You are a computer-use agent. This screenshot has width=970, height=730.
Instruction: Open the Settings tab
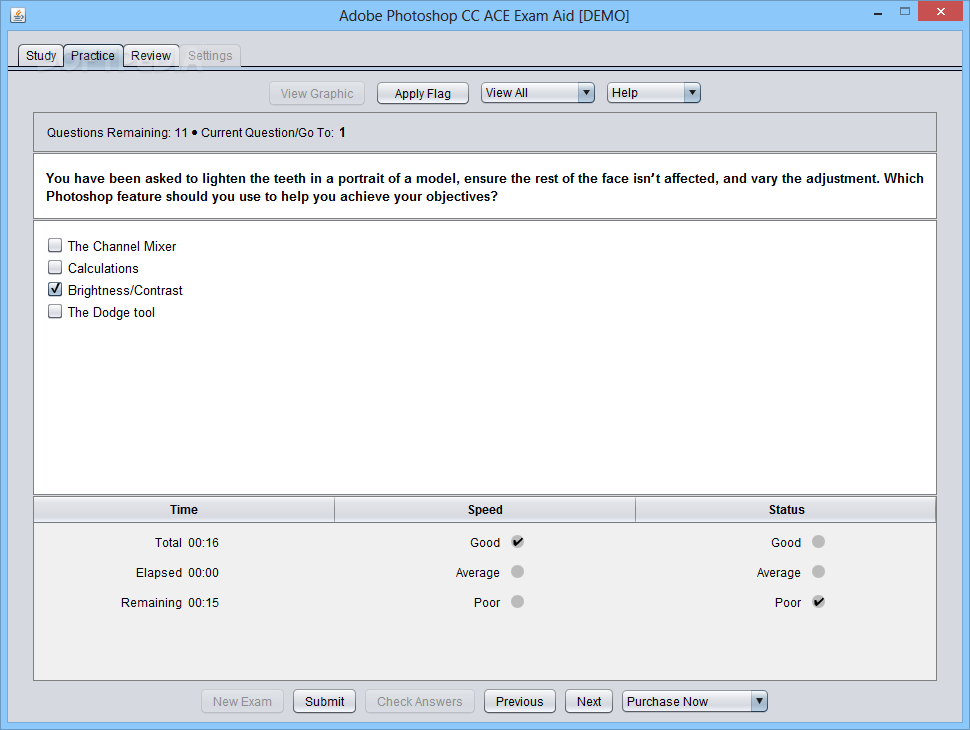(210, 56)
